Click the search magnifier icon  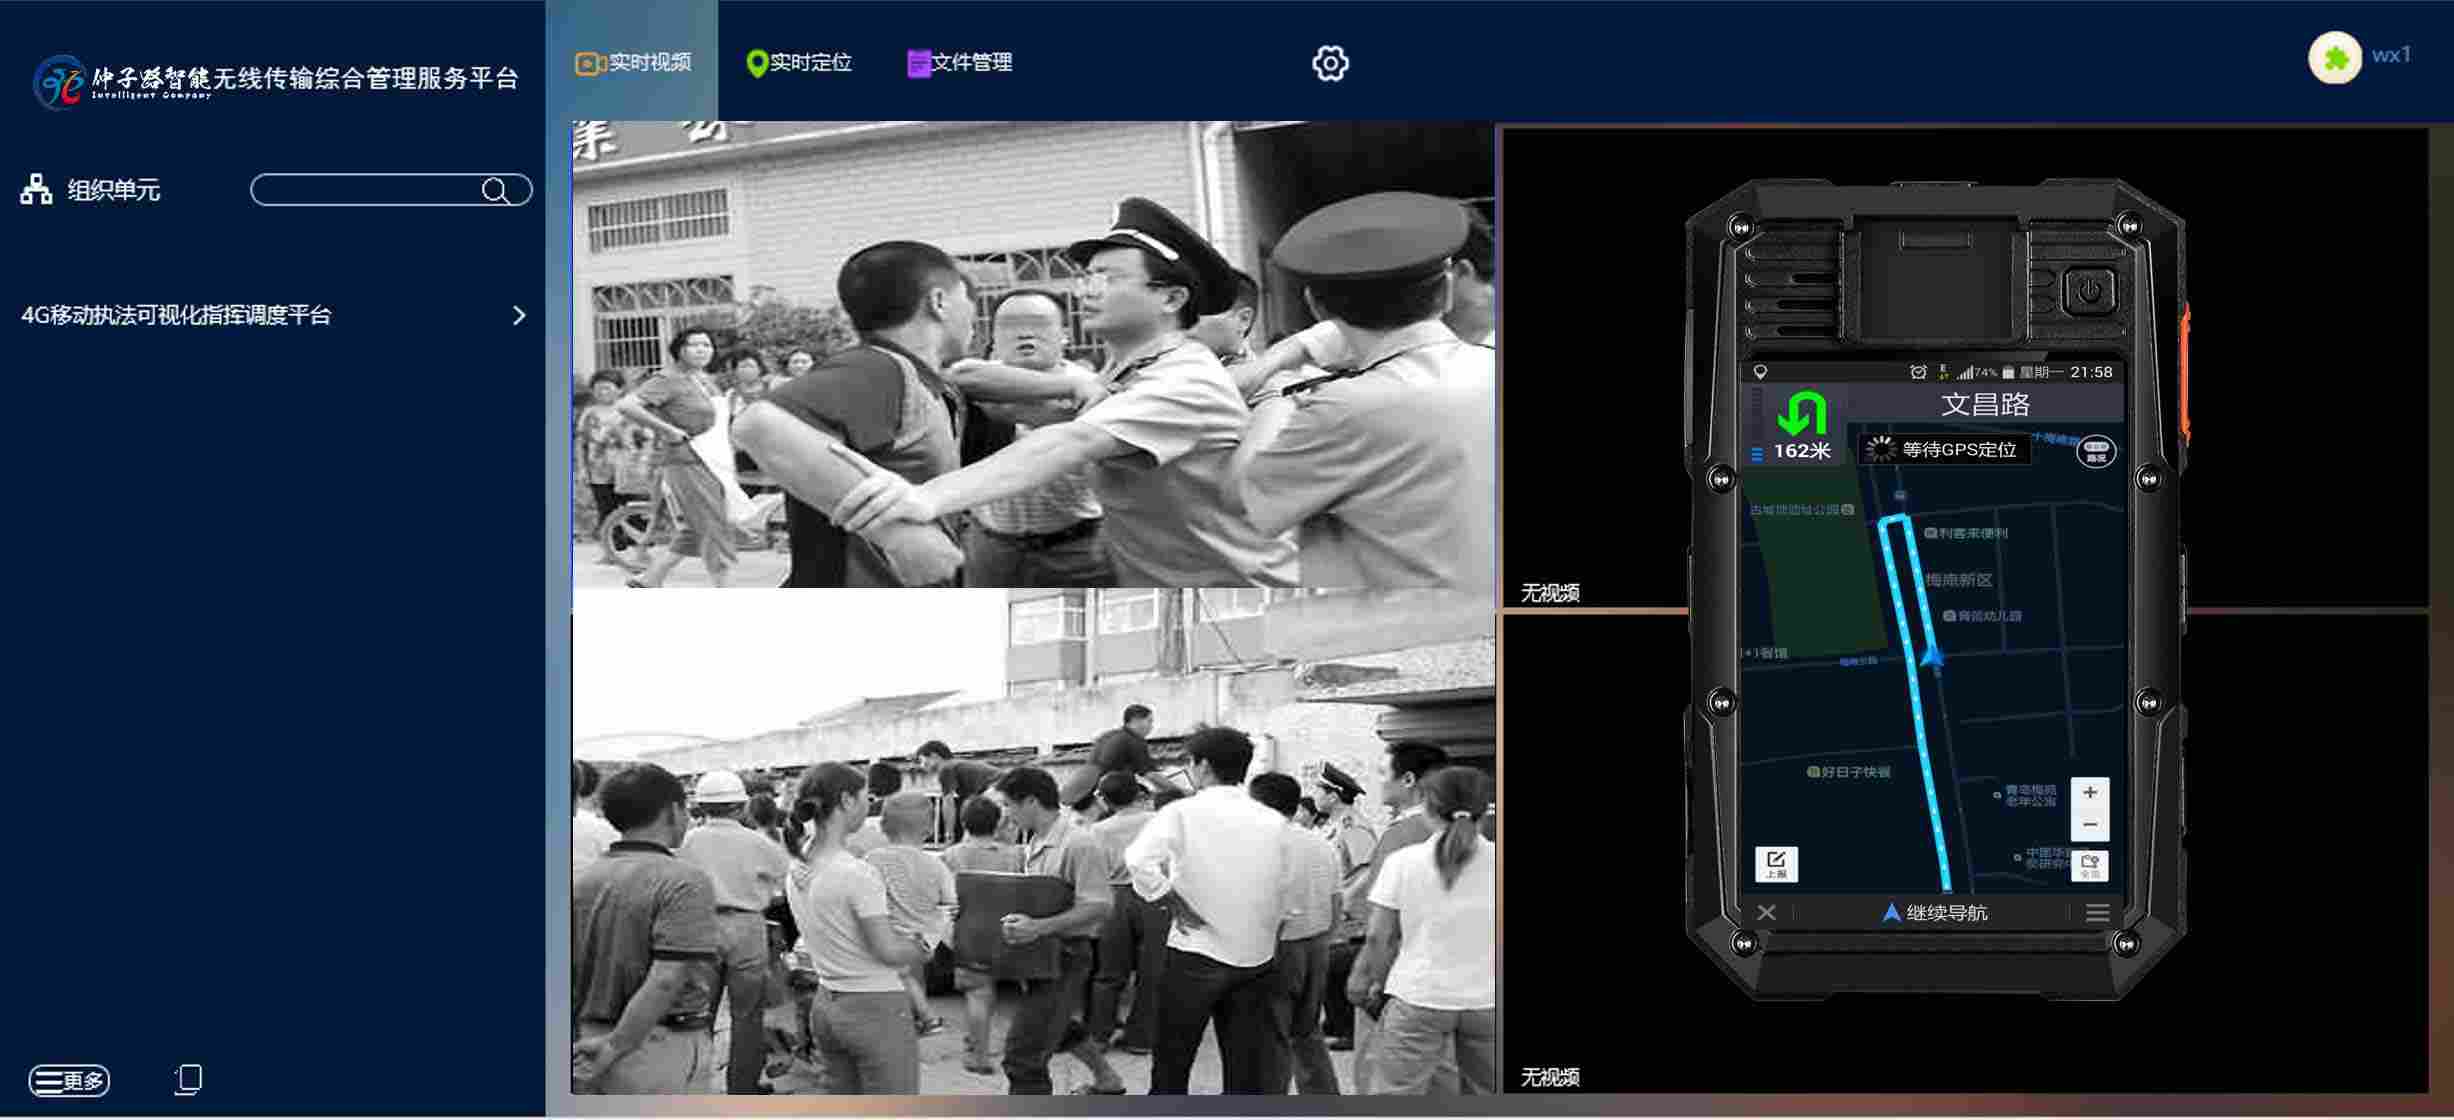click(495, 190)
